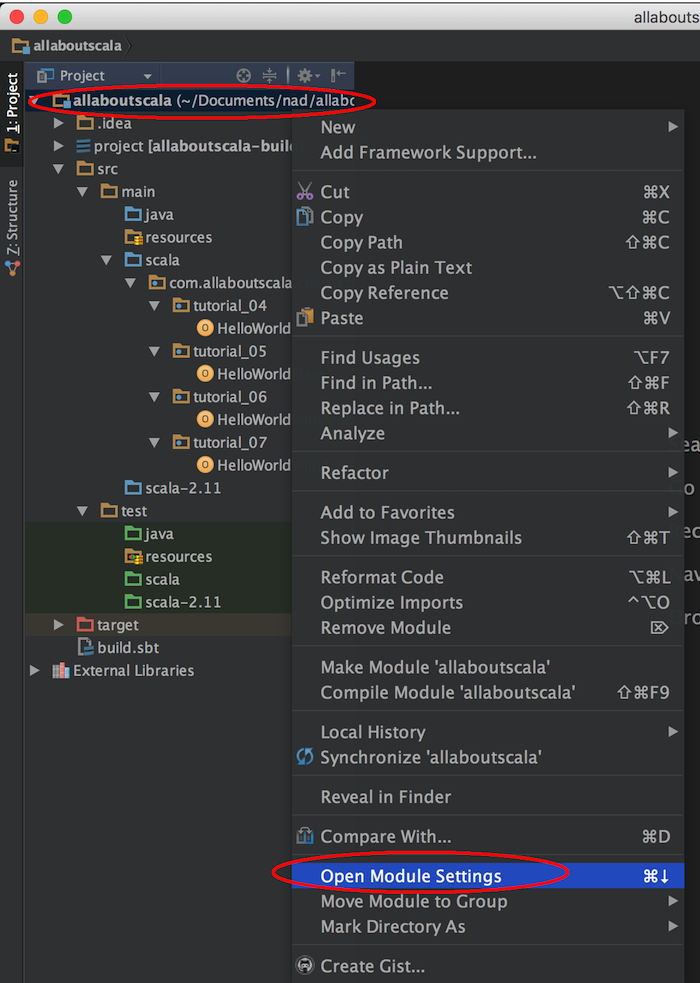Click the main resources folder icon

pos(133,237)
